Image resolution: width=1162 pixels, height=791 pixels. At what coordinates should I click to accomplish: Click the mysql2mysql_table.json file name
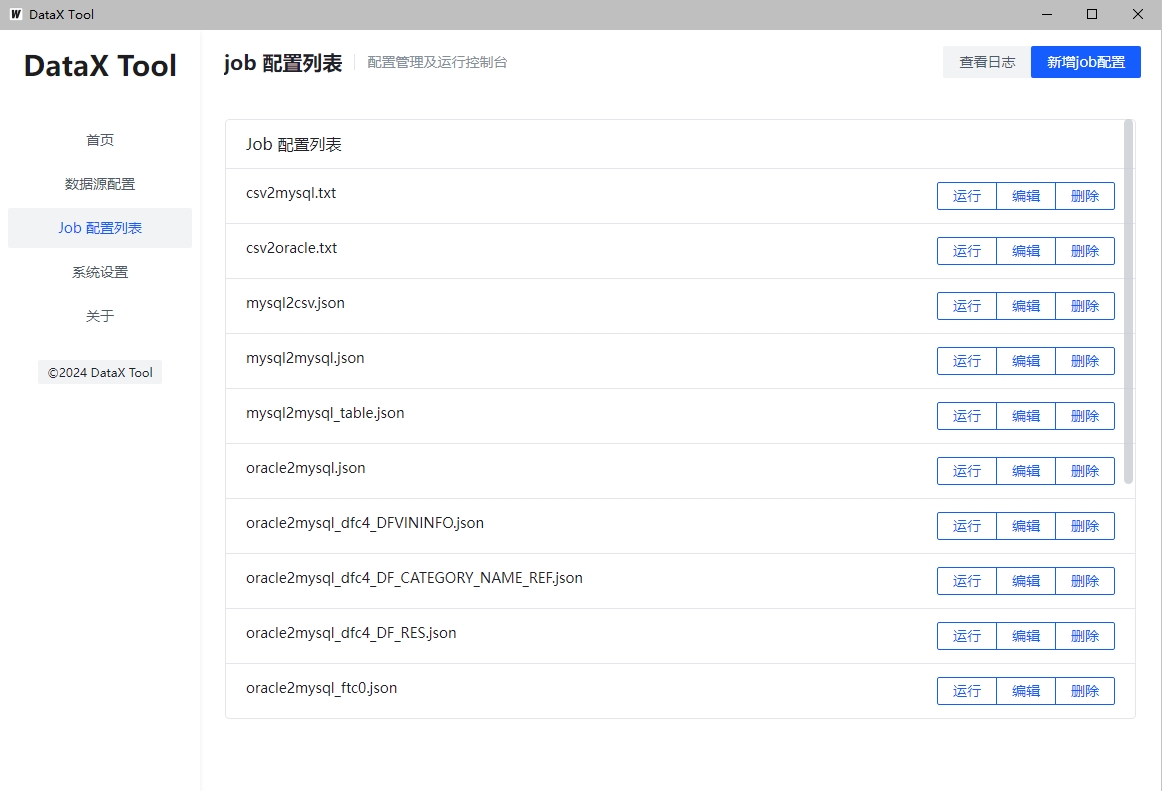point(325,413)
